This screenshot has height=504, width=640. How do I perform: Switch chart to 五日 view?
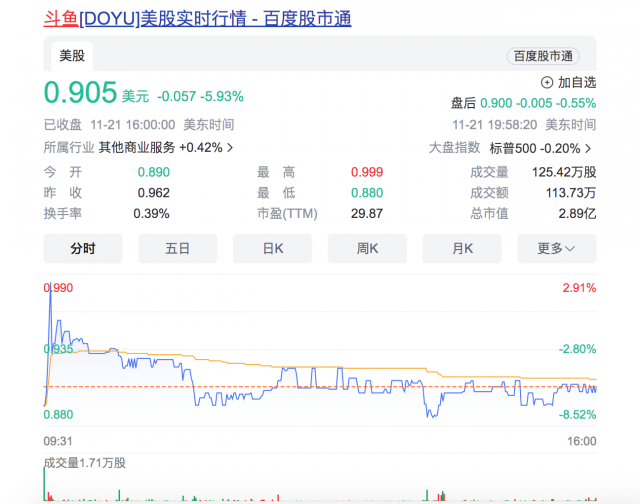pos(178,248)
